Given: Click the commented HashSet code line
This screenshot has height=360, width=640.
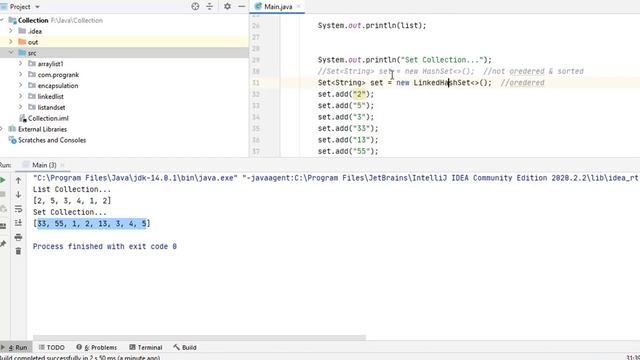Looking at the screenshot, I should coord(451,71).
